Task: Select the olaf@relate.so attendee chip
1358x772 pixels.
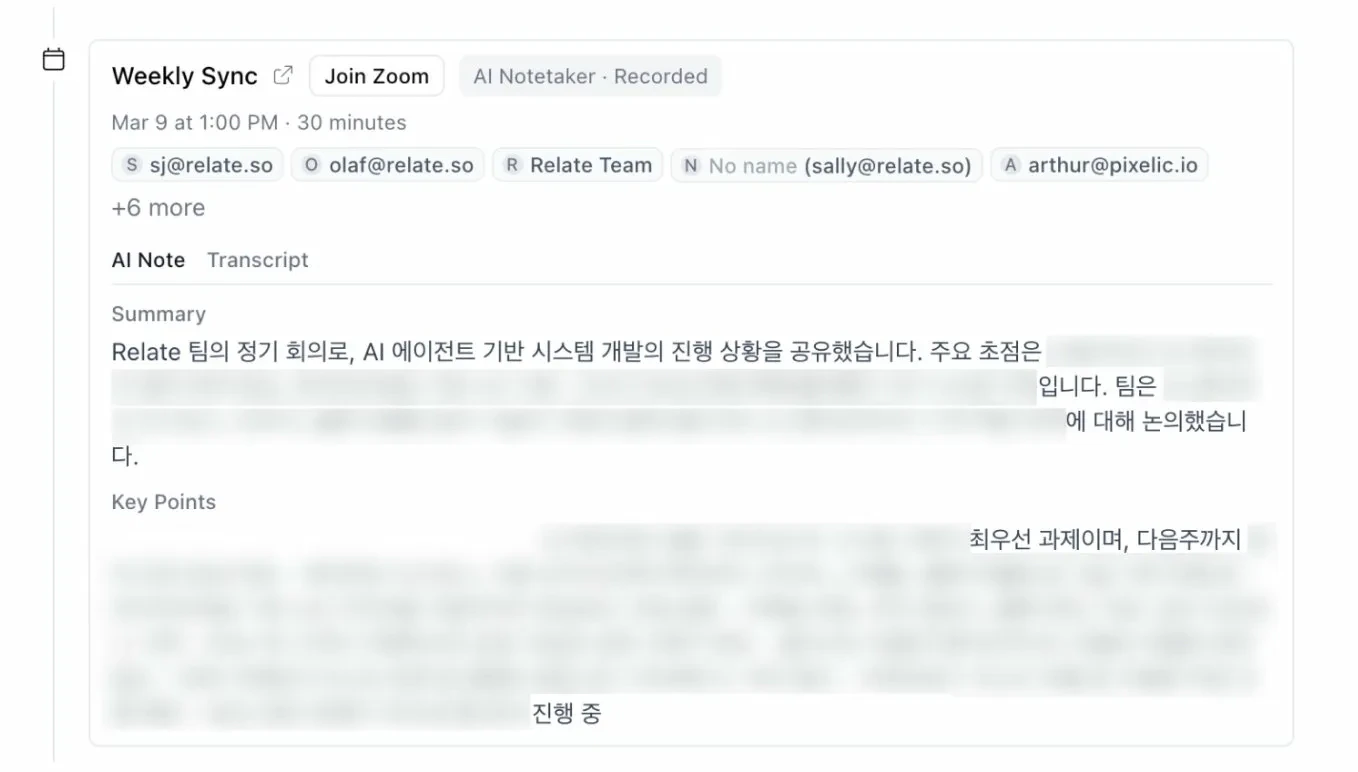Action: pos(388,166)
